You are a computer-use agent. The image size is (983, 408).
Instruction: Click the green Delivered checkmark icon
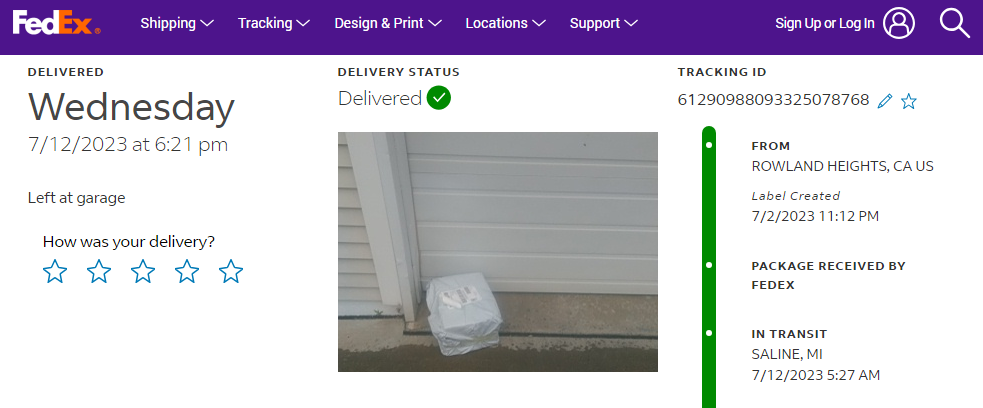pos(439,98)
